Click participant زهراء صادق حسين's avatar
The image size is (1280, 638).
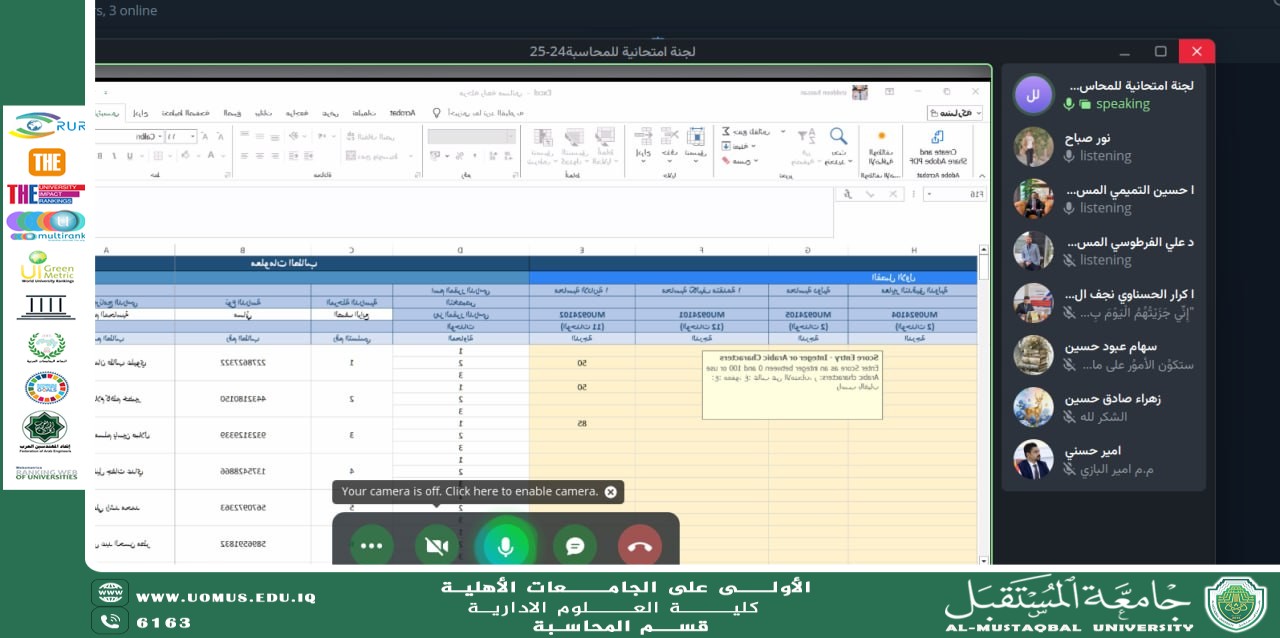tap(1034, 407)
